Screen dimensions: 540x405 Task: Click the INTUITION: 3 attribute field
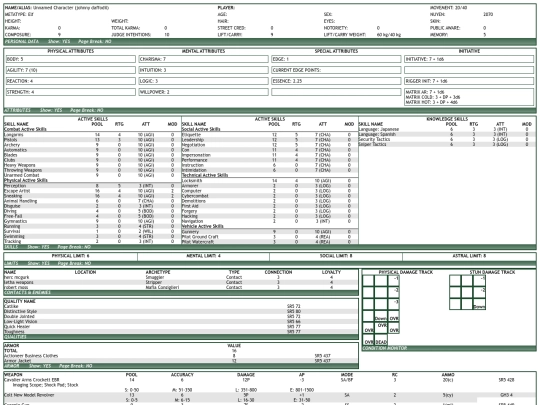pyautogui.click(x=204, y=70)
